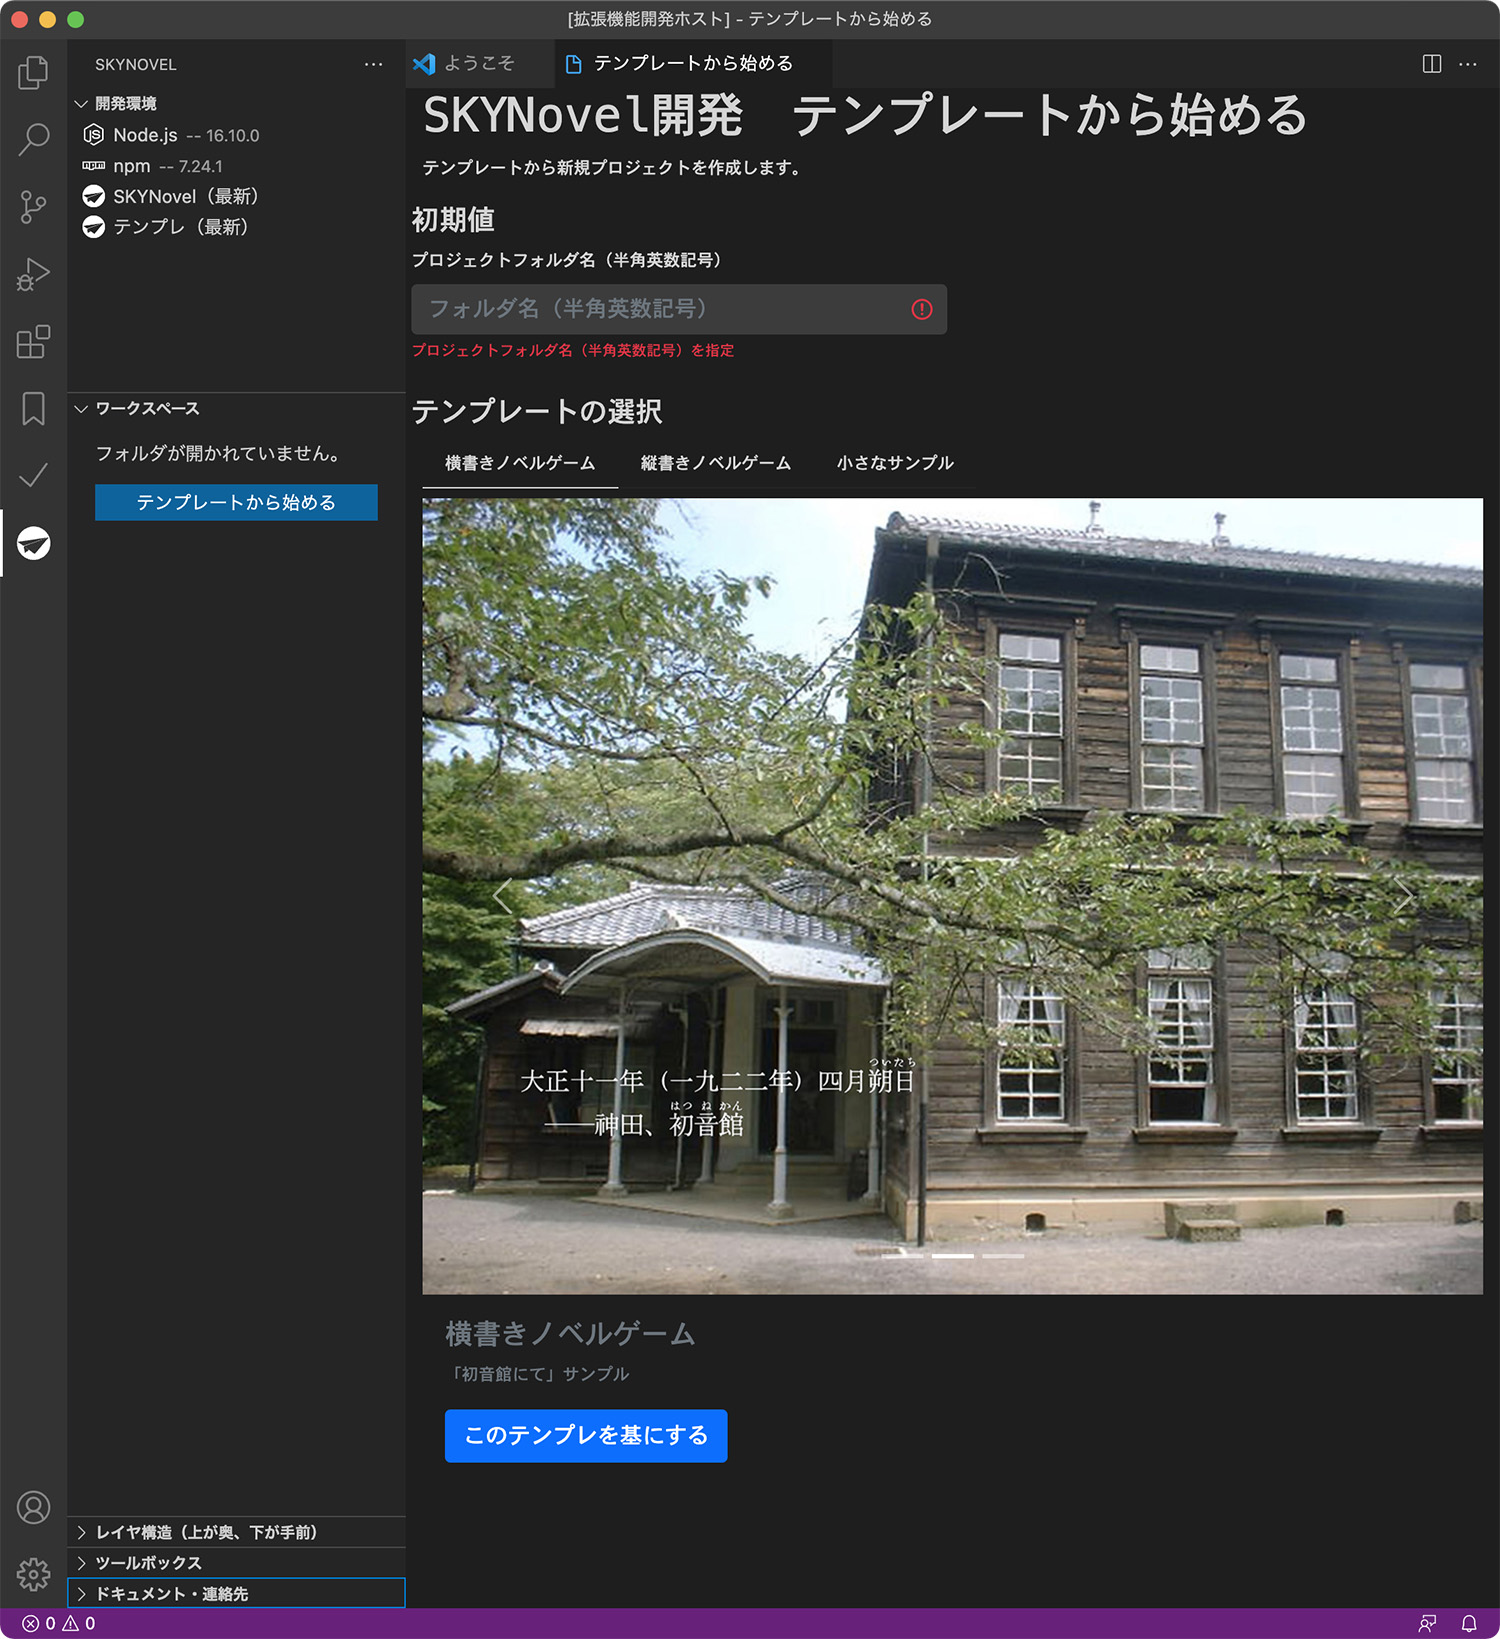Select the 小さなサンプル template tab
The image size is (1500, 1639).
click(x=895, y=463)
